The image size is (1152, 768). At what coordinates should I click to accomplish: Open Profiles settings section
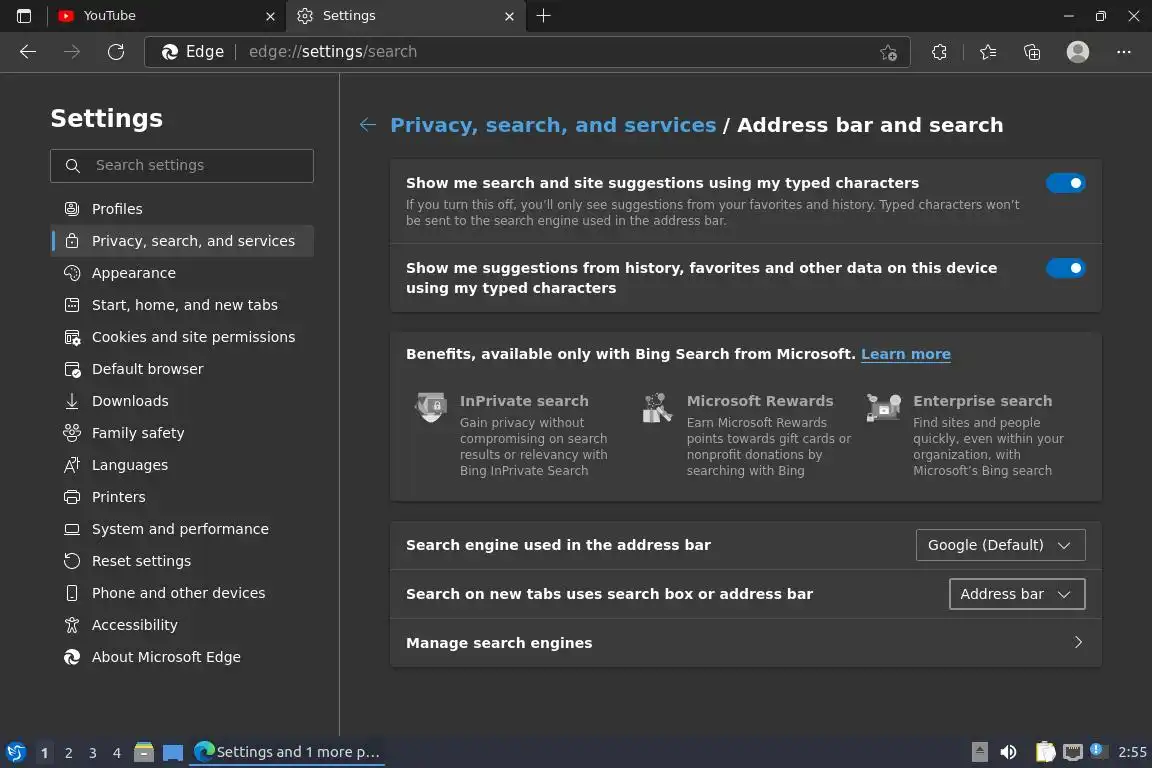point(181,209)
